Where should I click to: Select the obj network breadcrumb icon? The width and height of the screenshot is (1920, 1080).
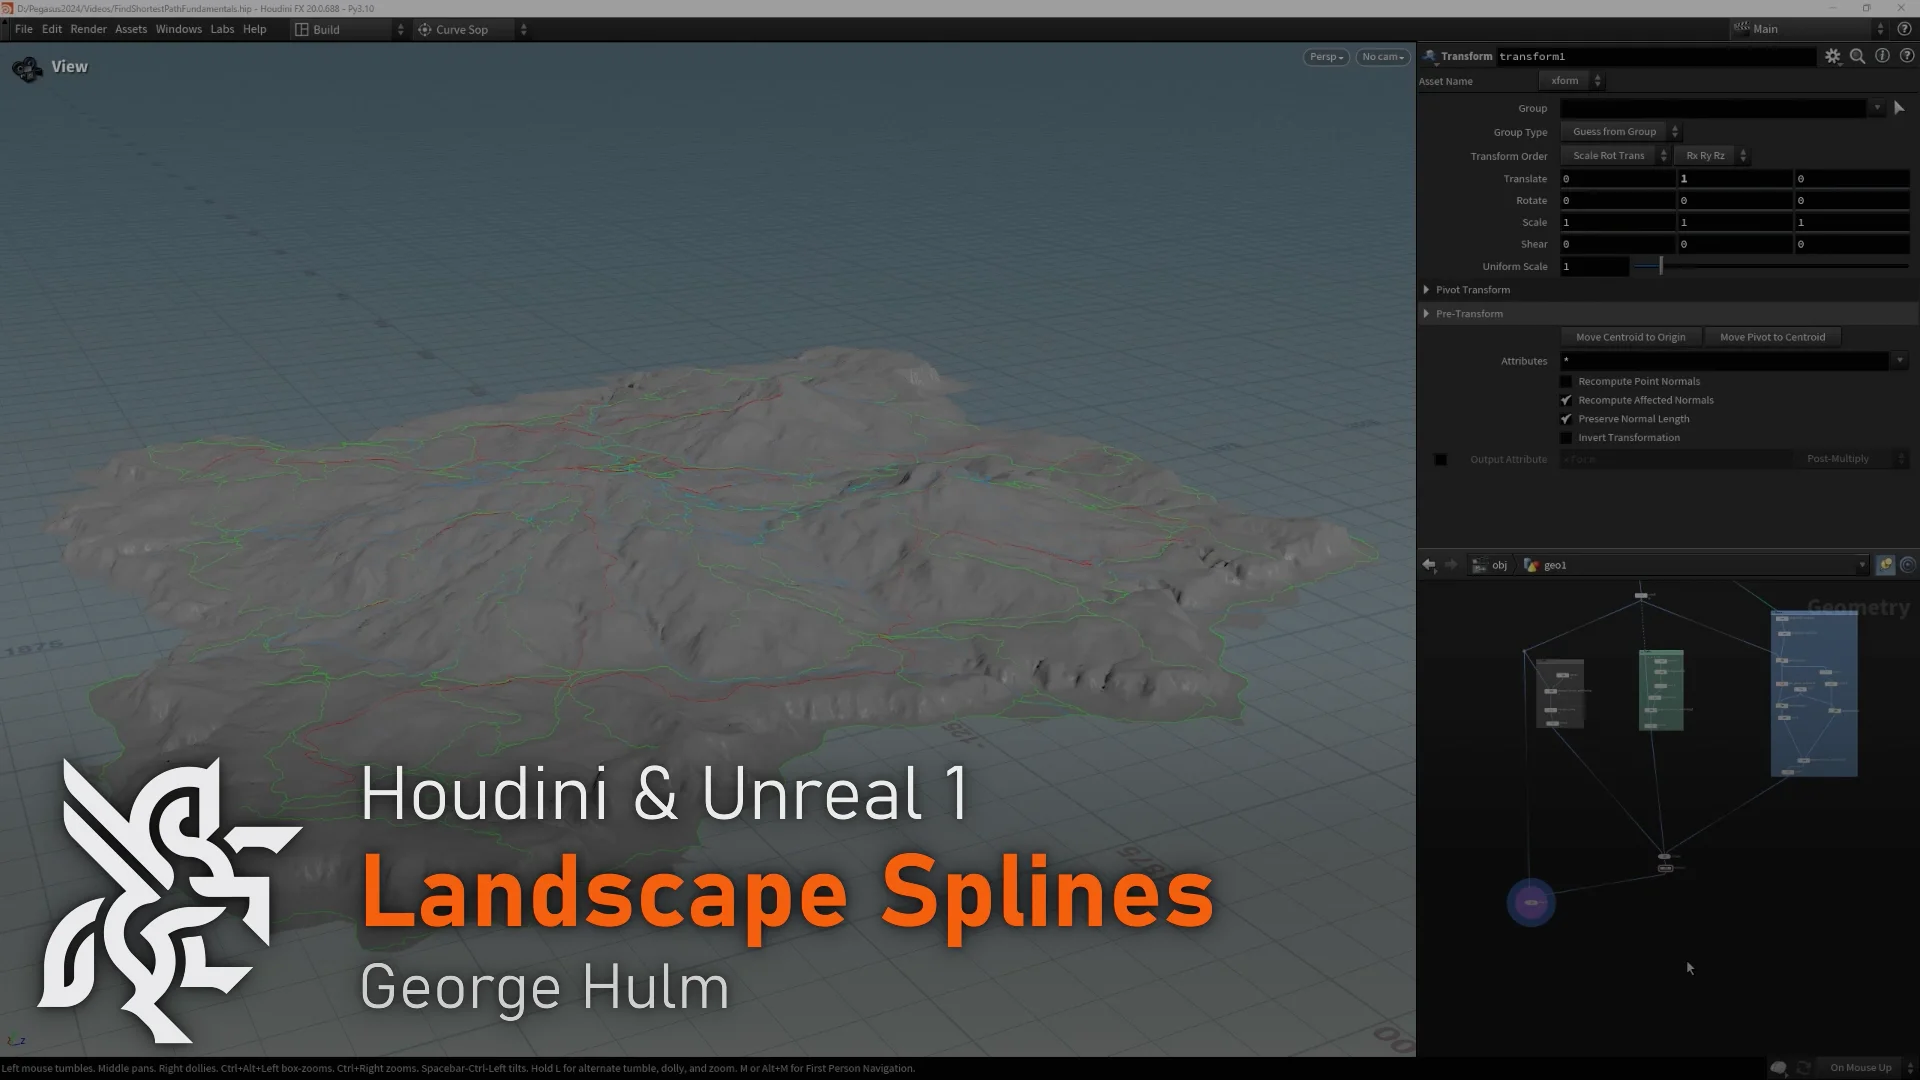1479,564
